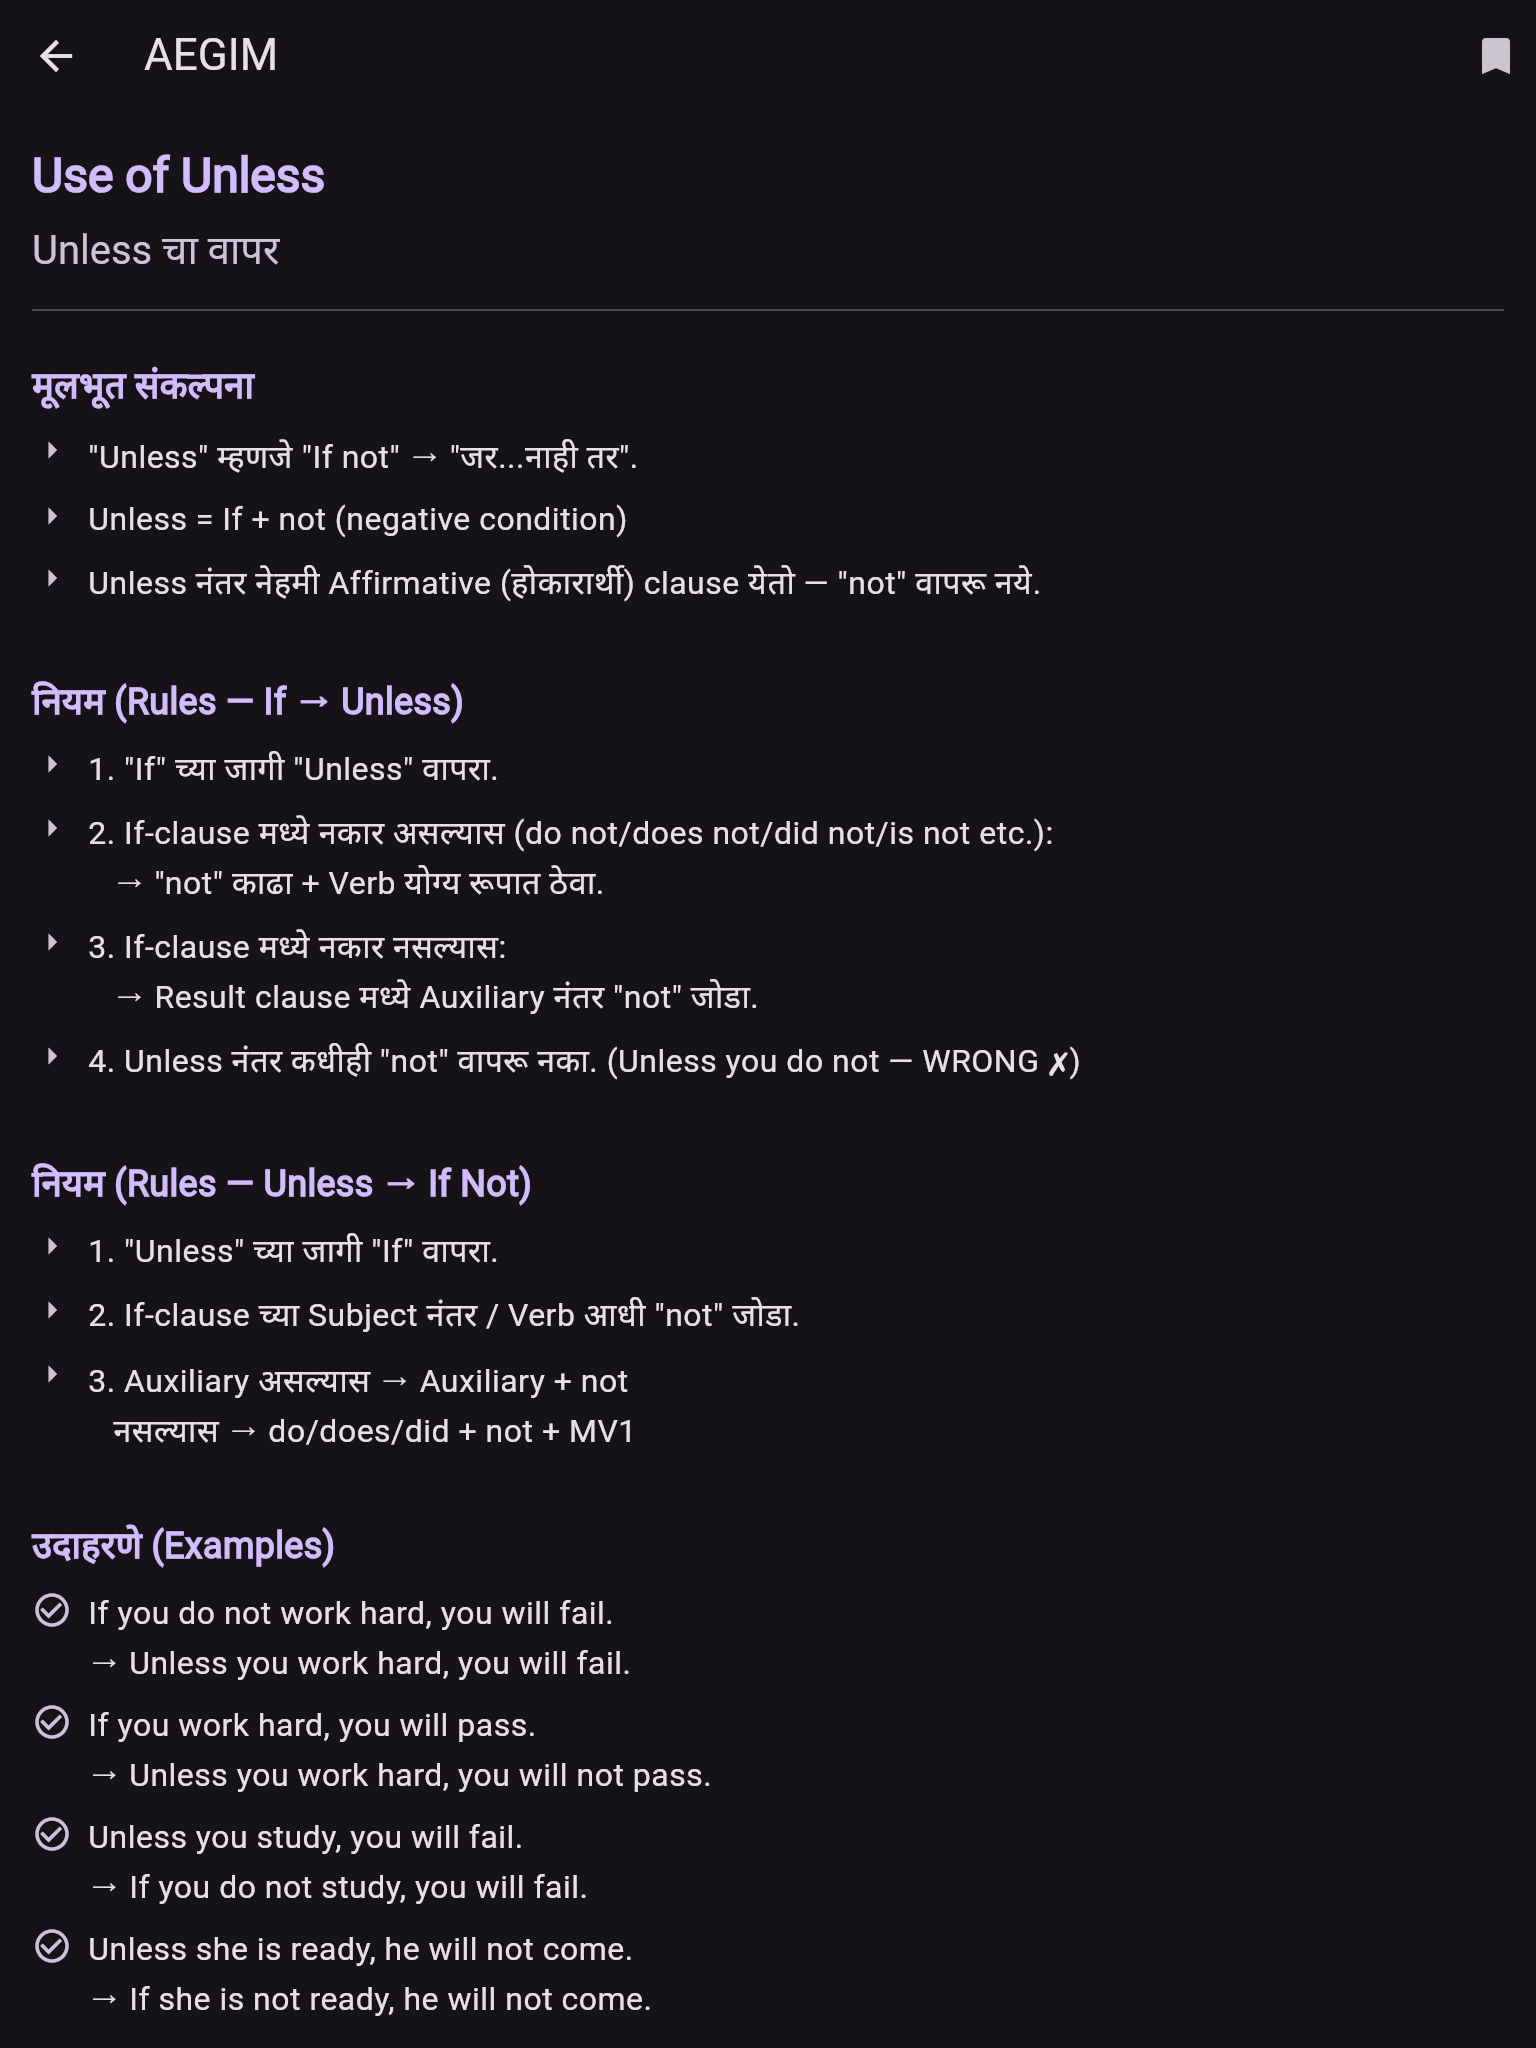
Task: Click triangle bullet beside '"Unless" म्हणजे "If not"'
Action: coord(52,452)
